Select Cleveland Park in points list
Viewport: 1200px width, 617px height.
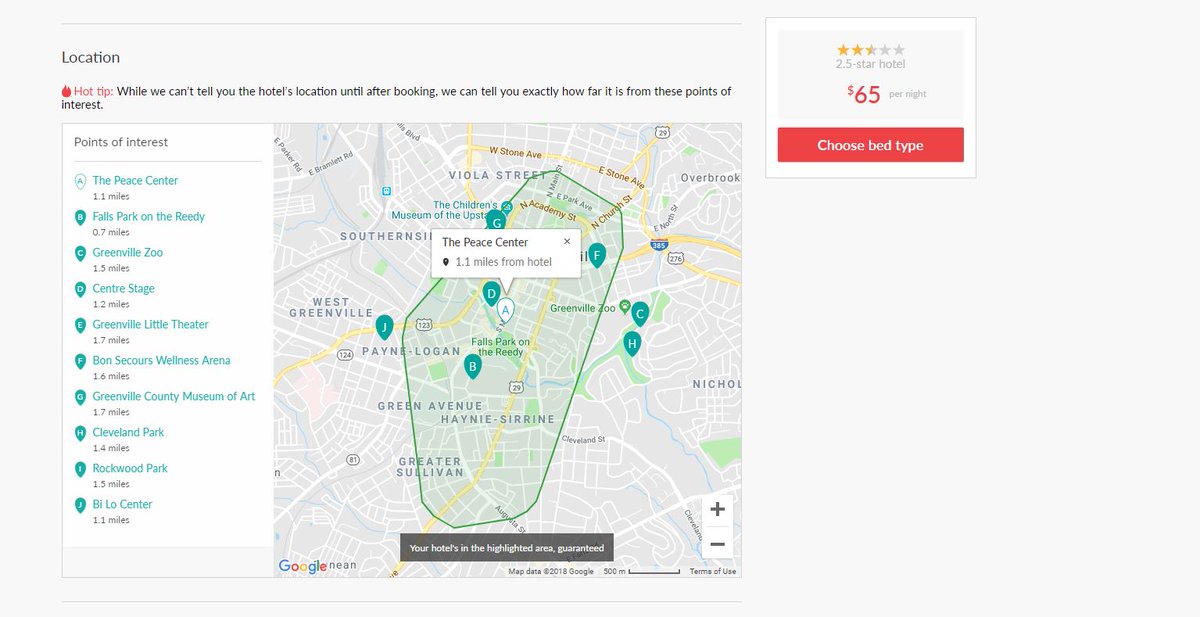coord(129,433)
